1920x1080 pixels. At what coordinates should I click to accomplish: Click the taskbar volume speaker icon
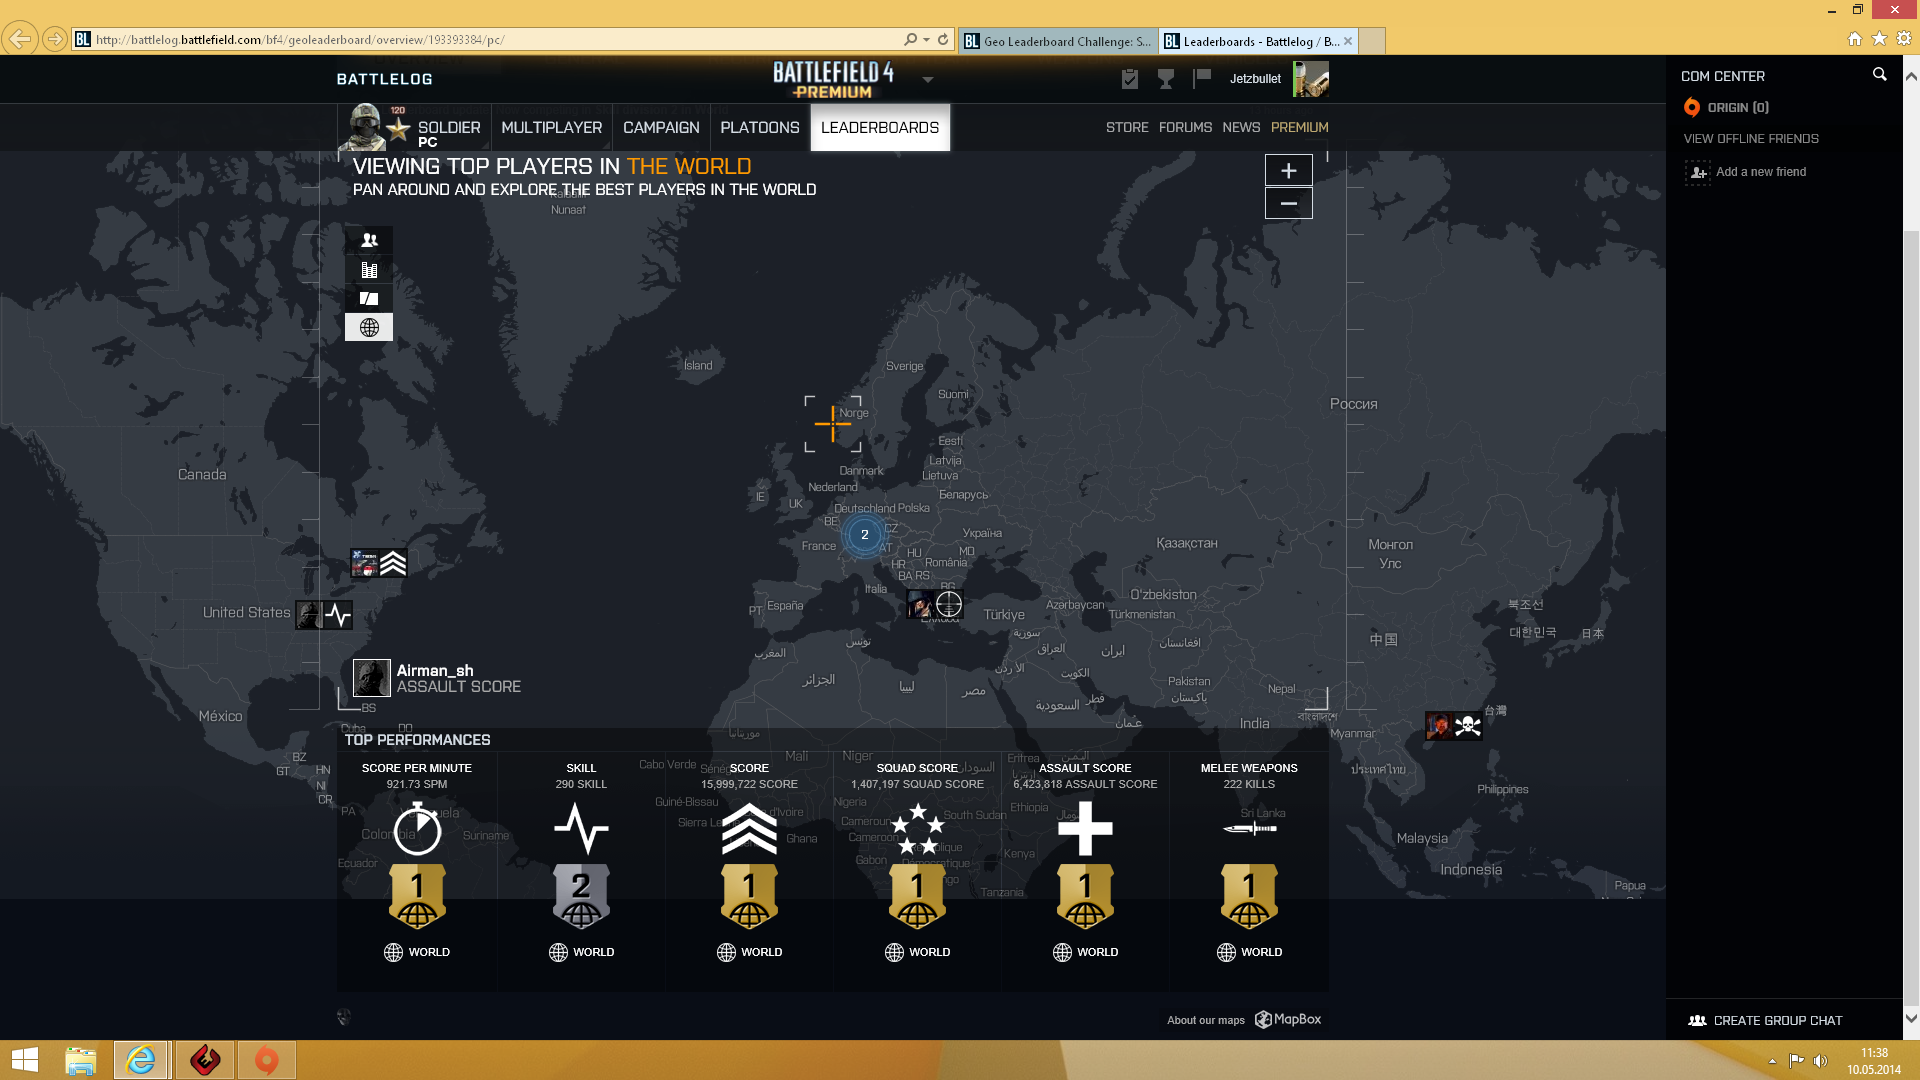click(1820, 1061)
